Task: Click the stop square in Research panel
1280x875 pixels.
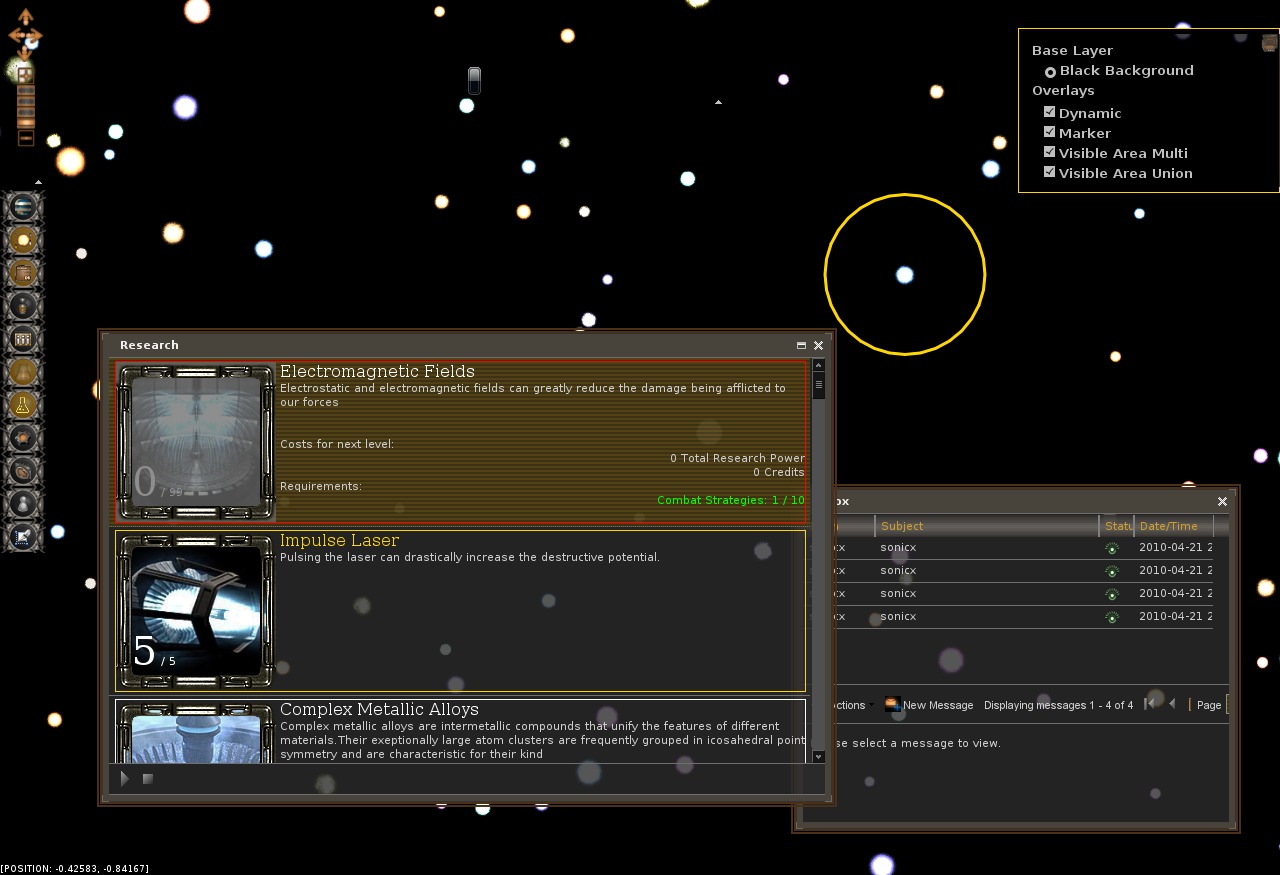Action: point(148,779)
